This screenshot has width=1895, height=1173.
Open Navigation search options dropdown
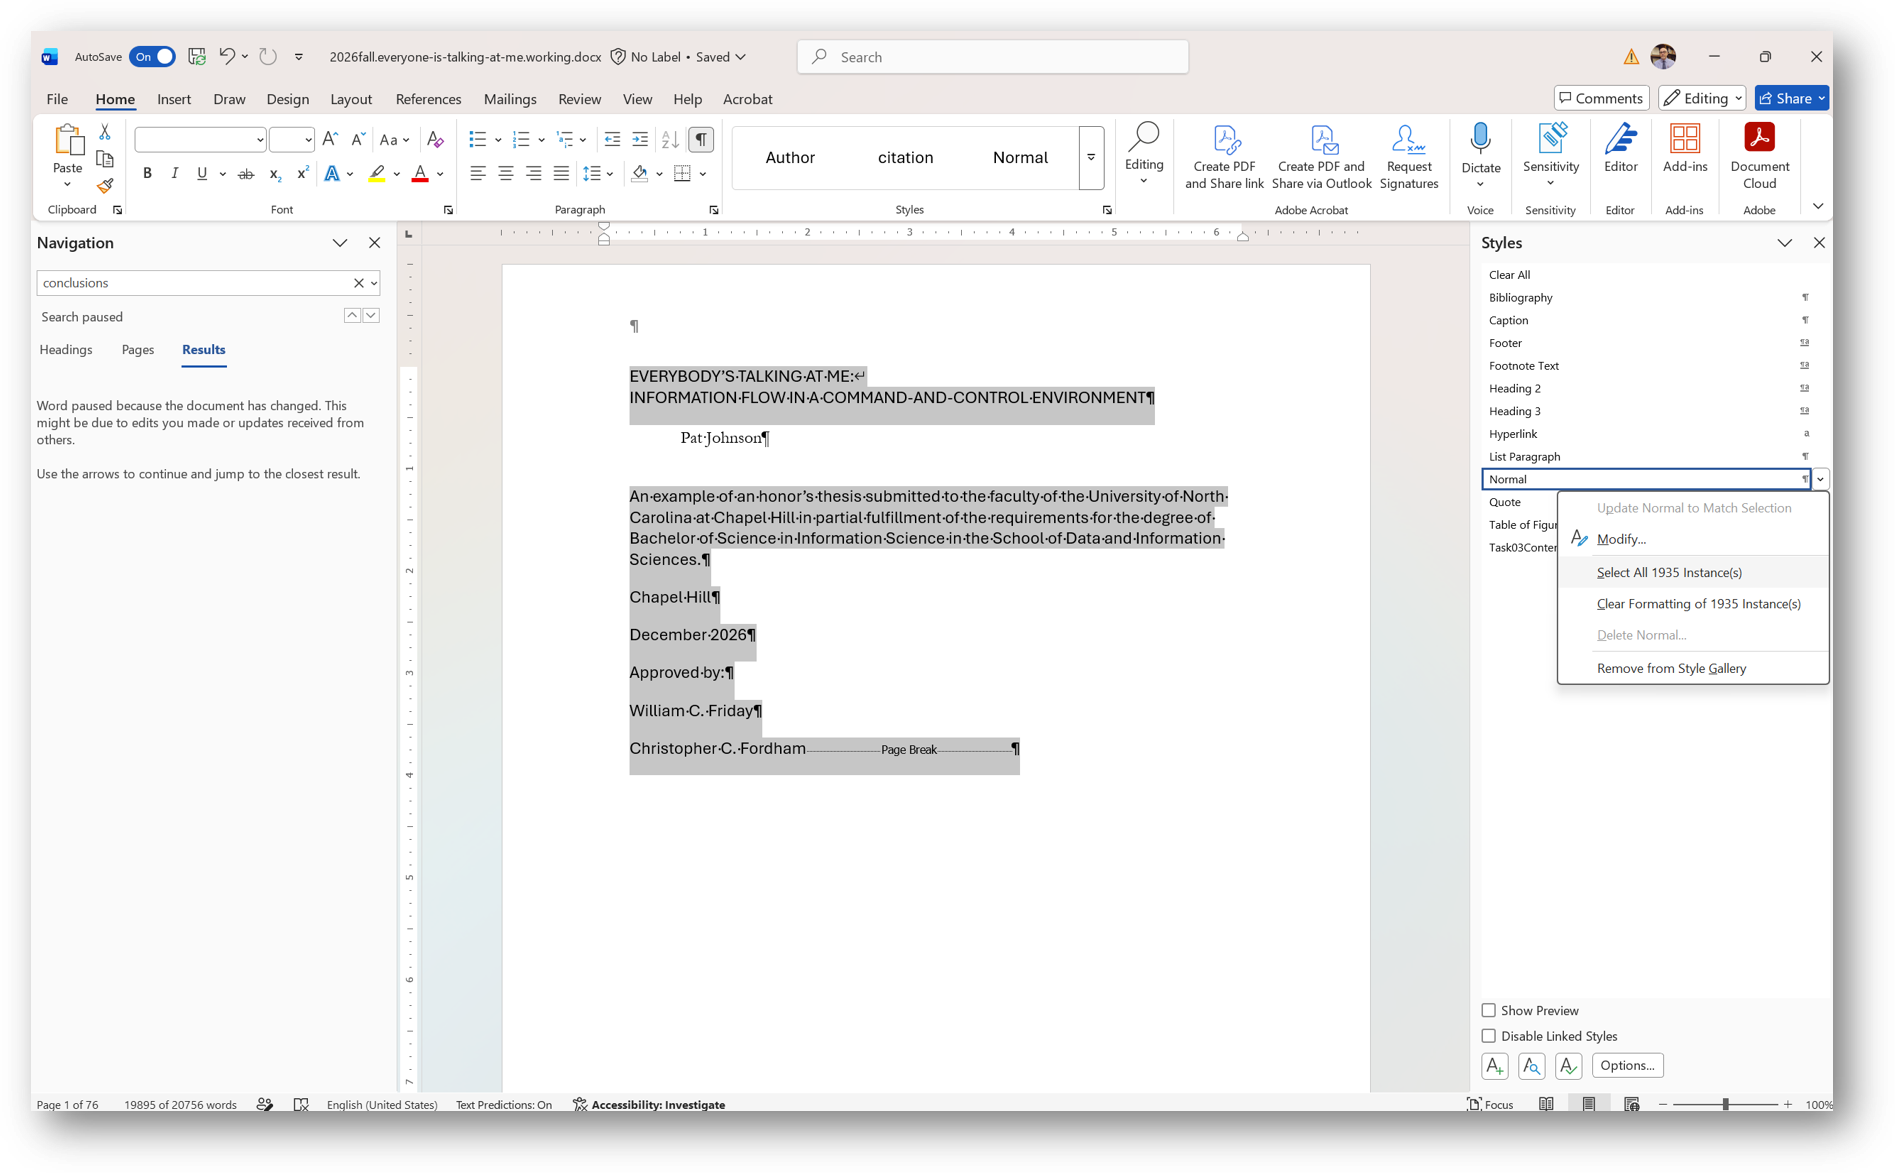(x=374, y=283)
